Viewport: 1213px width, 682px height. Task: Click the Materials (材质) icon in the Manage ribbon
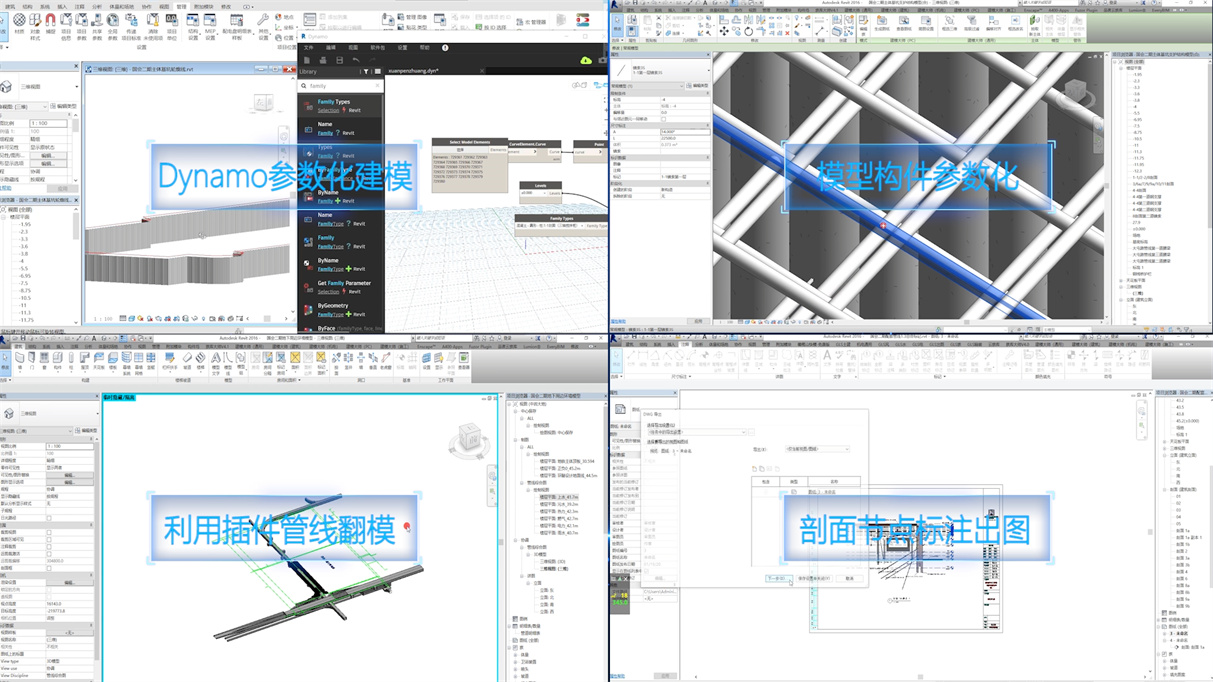pyautogui.click(x=19, y=22)
